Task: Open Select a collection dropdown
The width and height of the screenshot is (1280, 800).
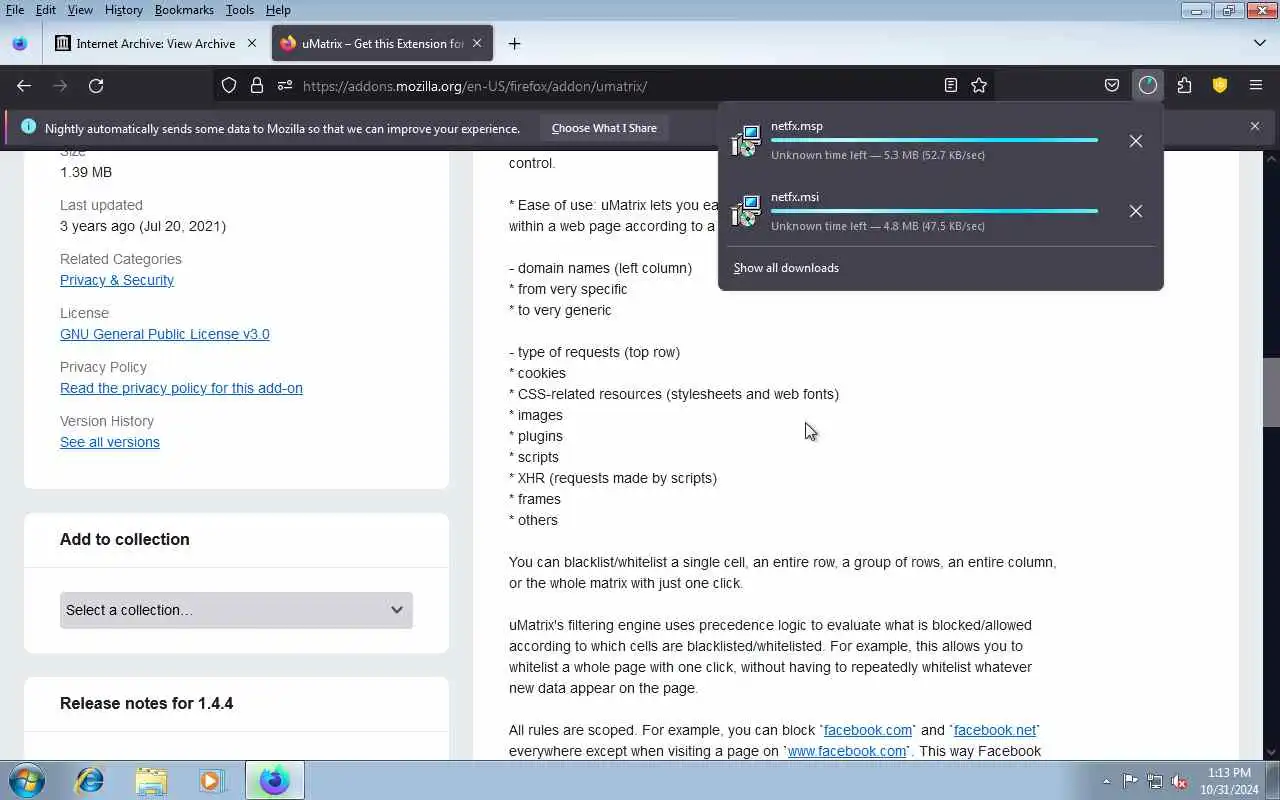Action: click(x=236, y=610)
